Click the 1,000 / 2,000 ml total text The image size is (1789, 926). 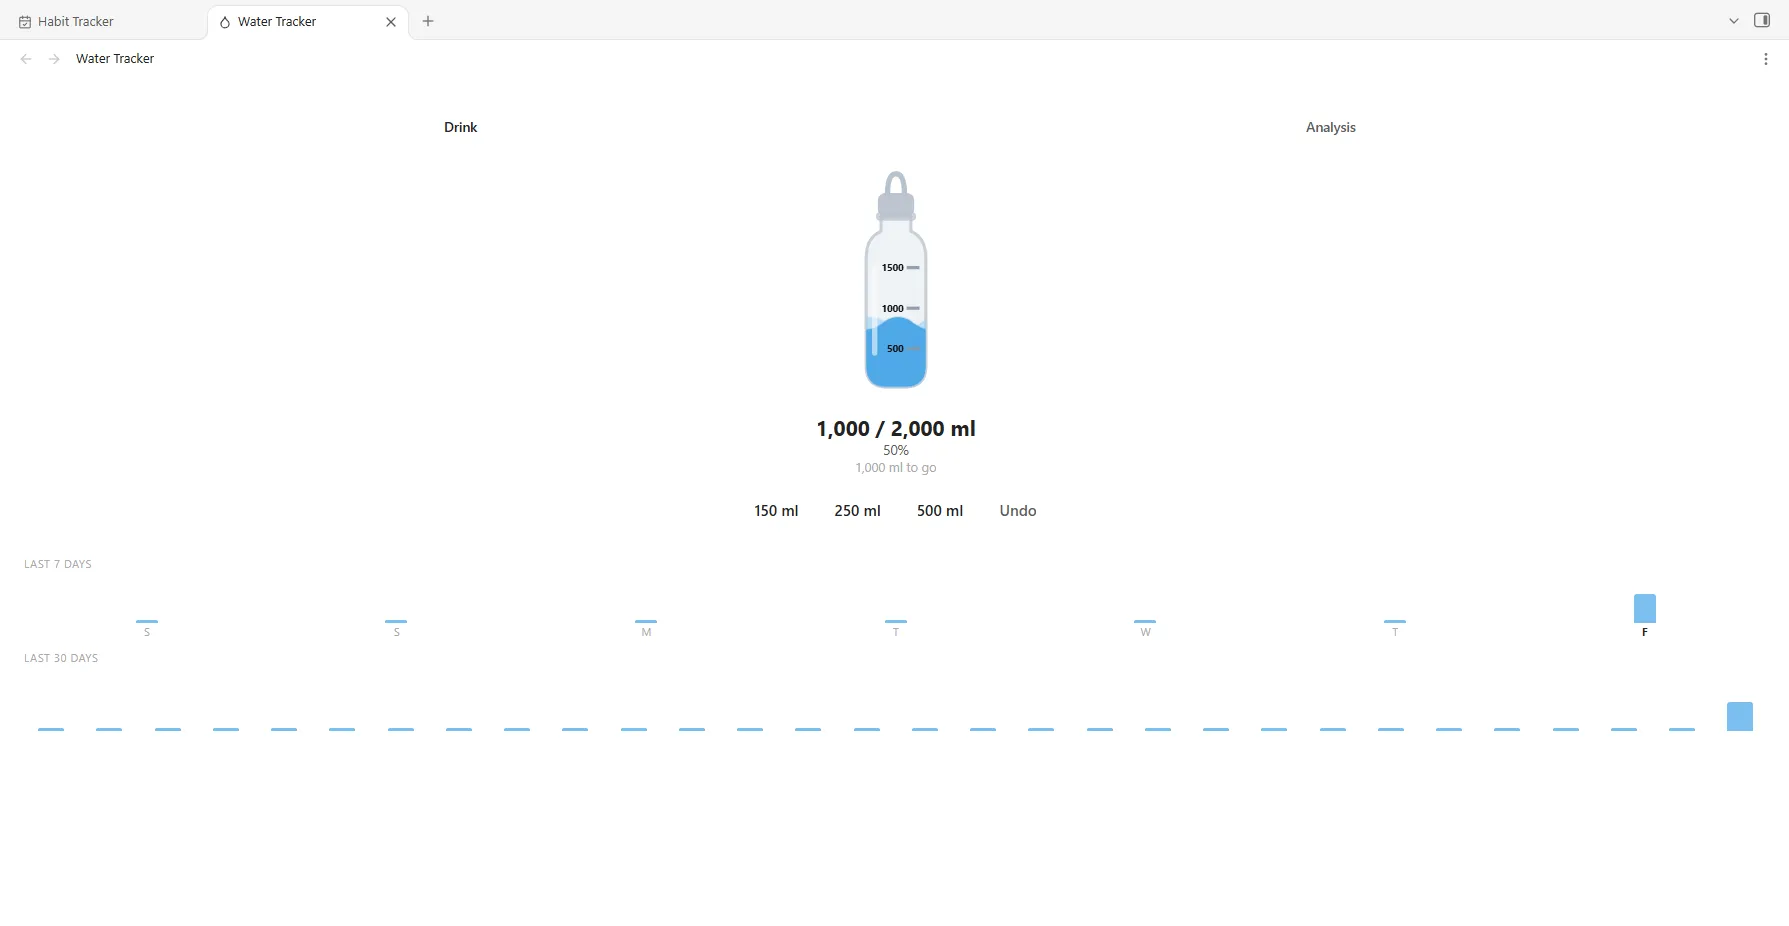896,429
